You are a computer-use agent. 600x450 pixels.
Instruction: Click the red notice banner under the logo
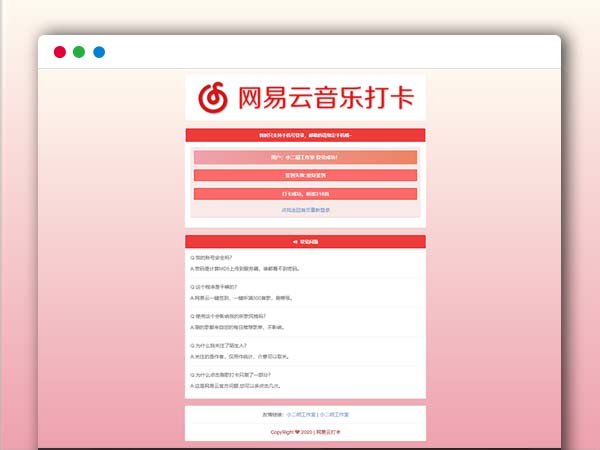pyautogui.click(x=305, y=135)
